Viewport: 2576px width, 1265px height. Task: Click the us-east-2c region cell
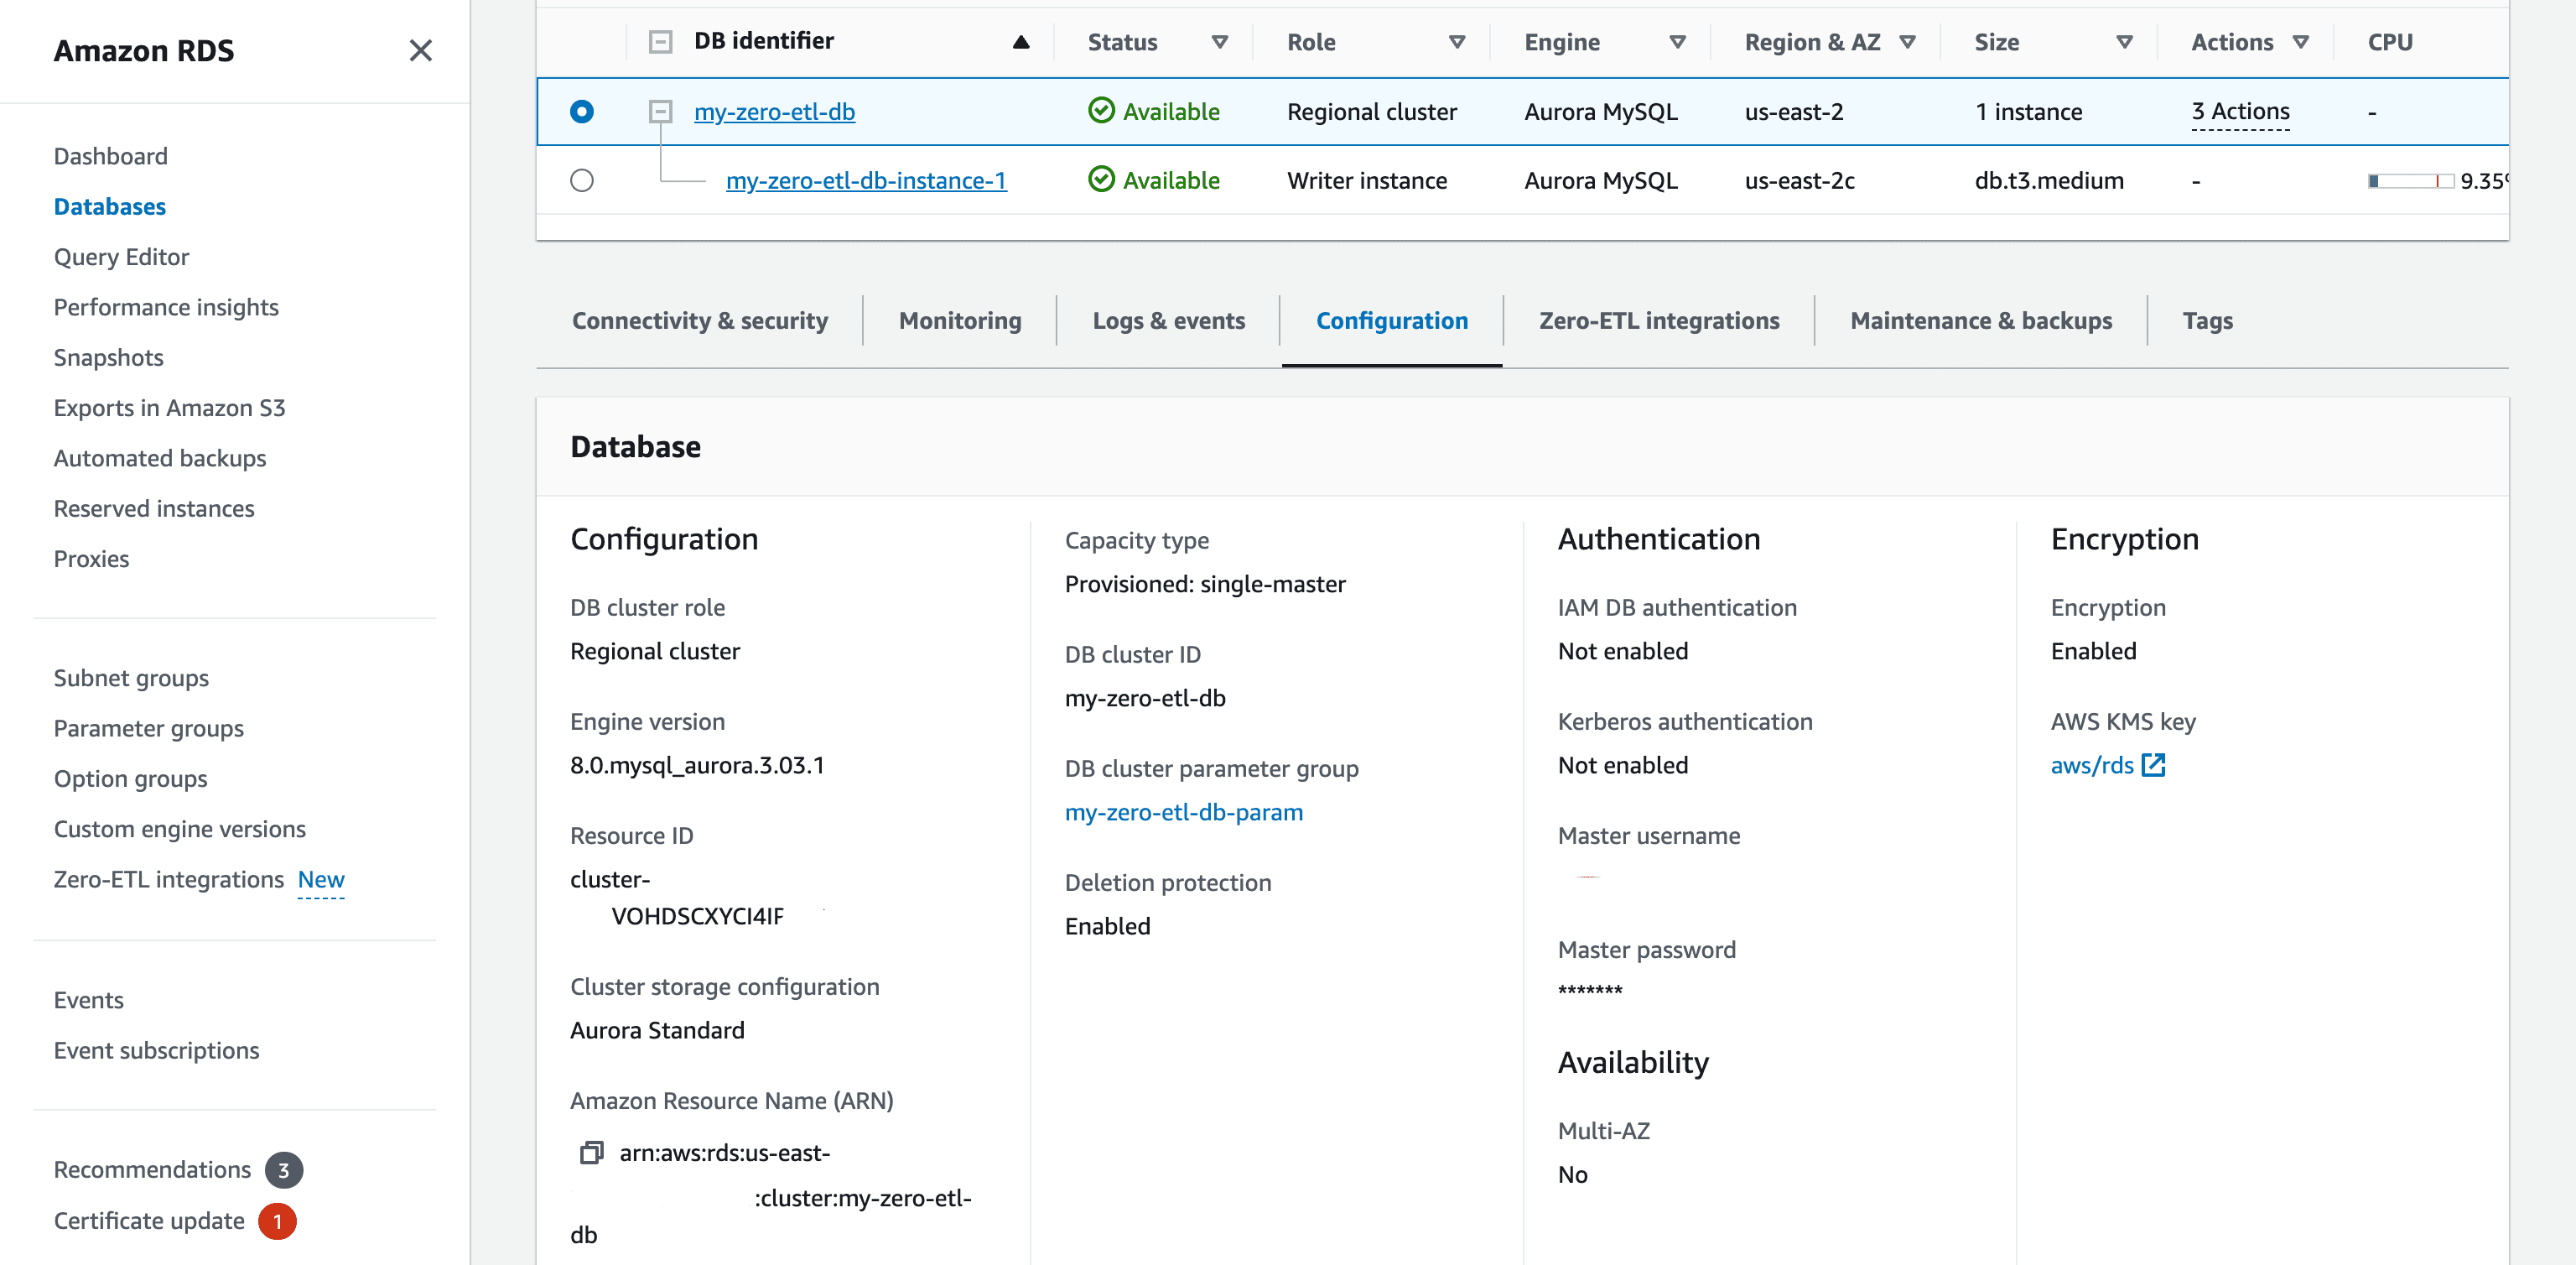point(1799,180)
